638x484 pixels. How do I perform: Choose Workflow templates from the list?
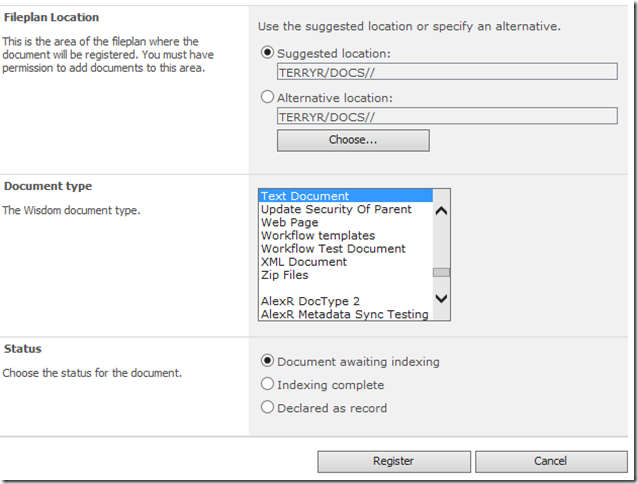(318, 235)
